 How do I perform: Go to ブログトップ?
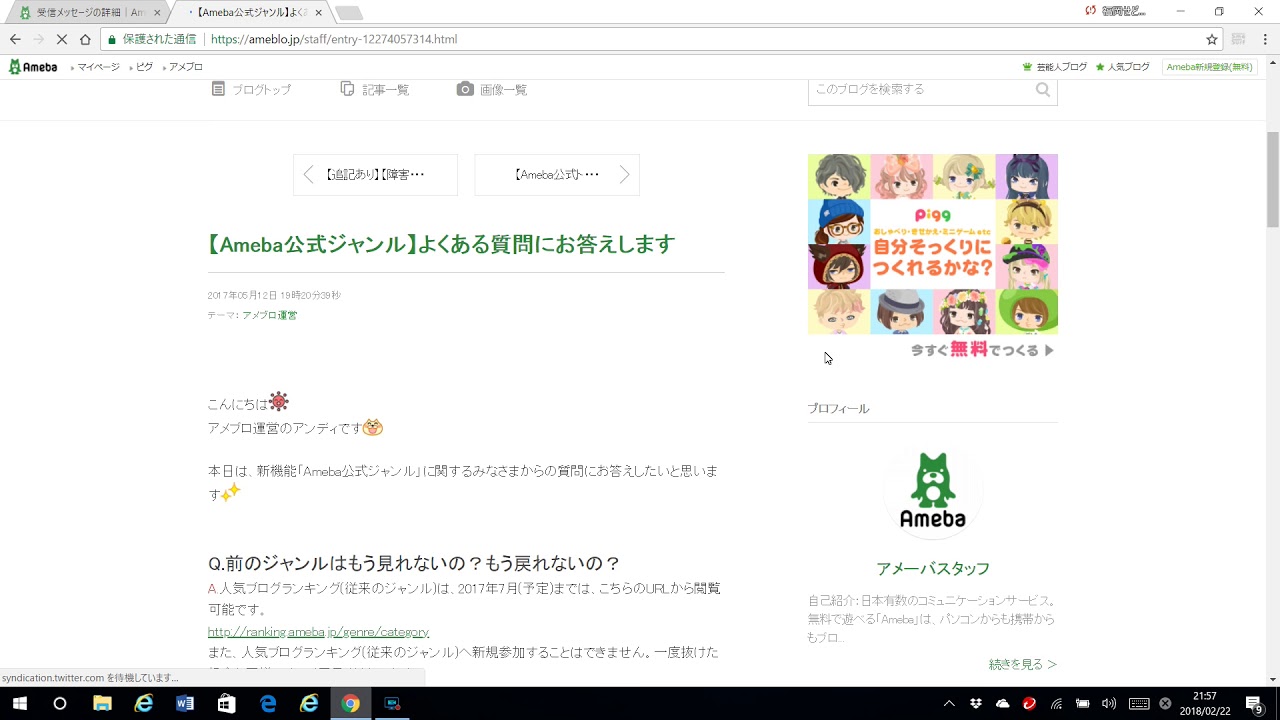tap(251, 89)
